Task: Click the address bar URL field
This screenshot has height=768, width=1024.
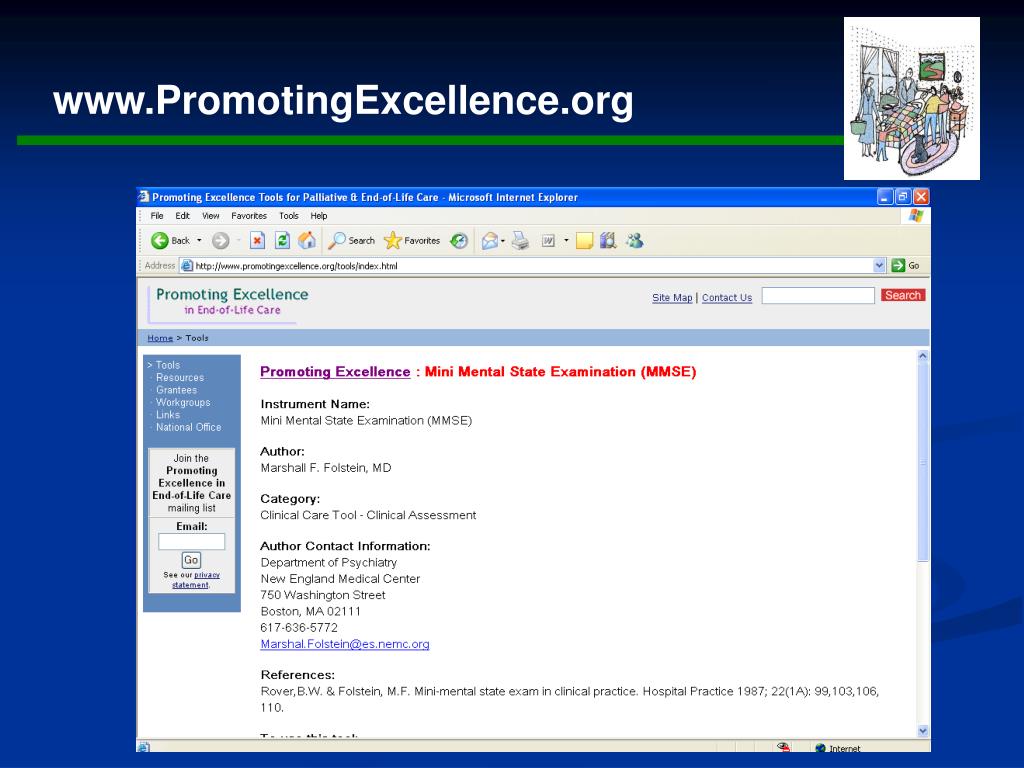Action: [532, 266]
